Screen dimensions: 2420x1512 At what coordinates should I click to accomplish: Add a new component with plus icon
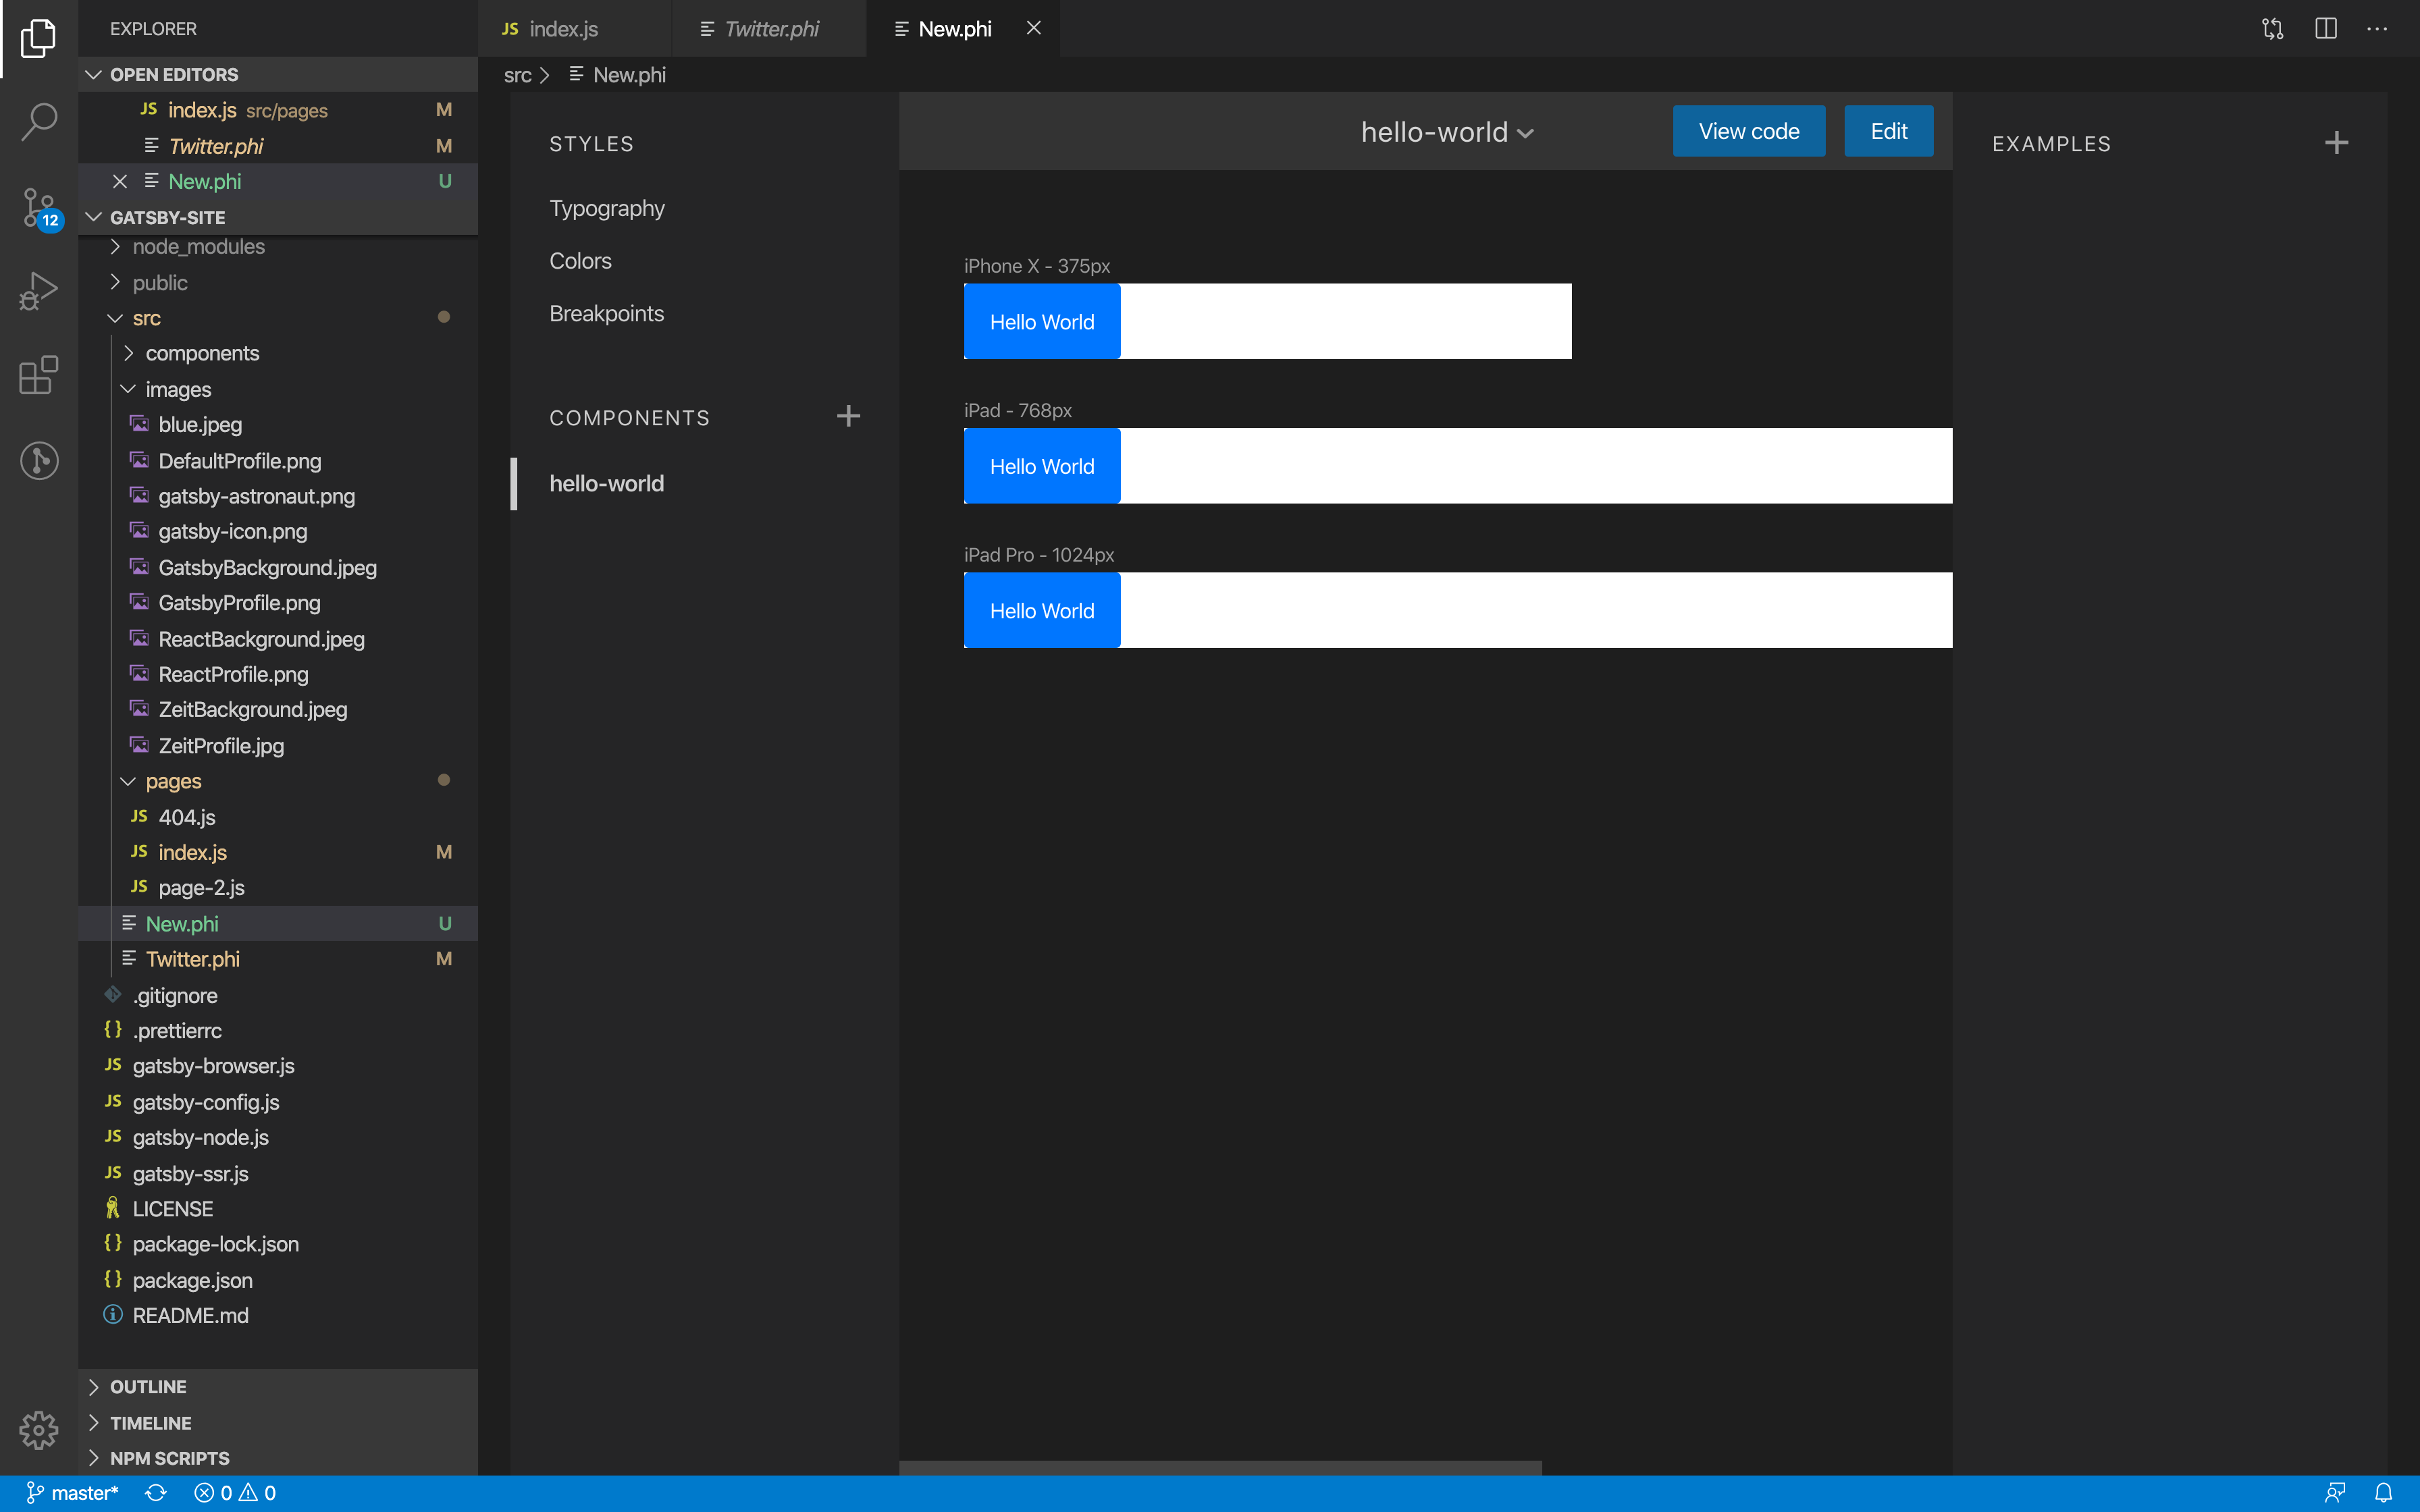coord(848,417)
